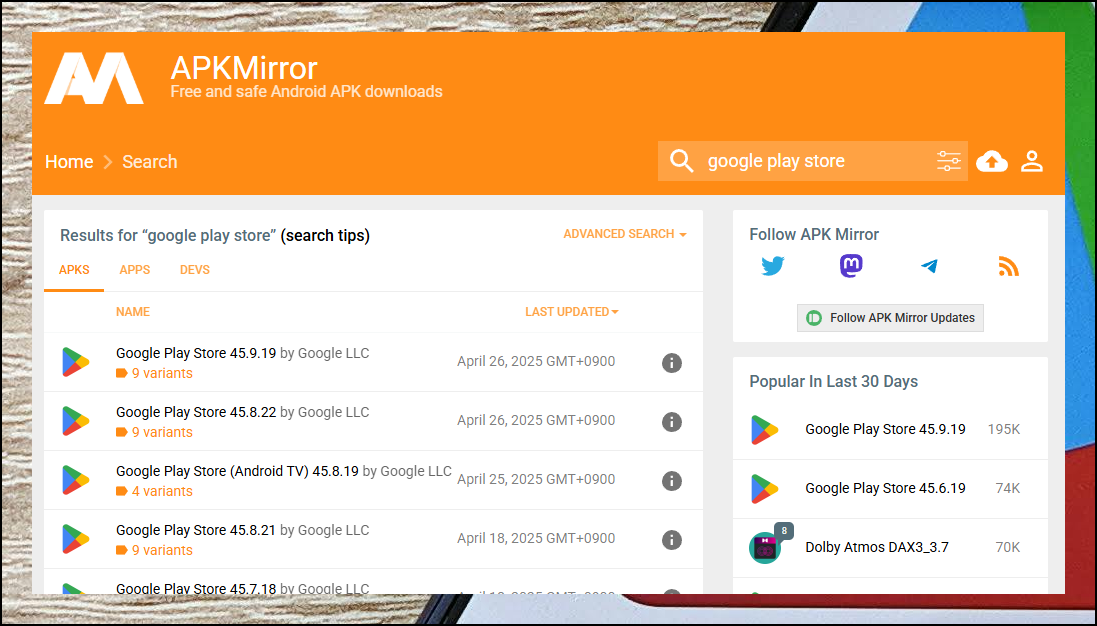The width and height of the screenshot is (1097, 626).
Task: Open the search tips link
Action: click(x=325, y=236)
